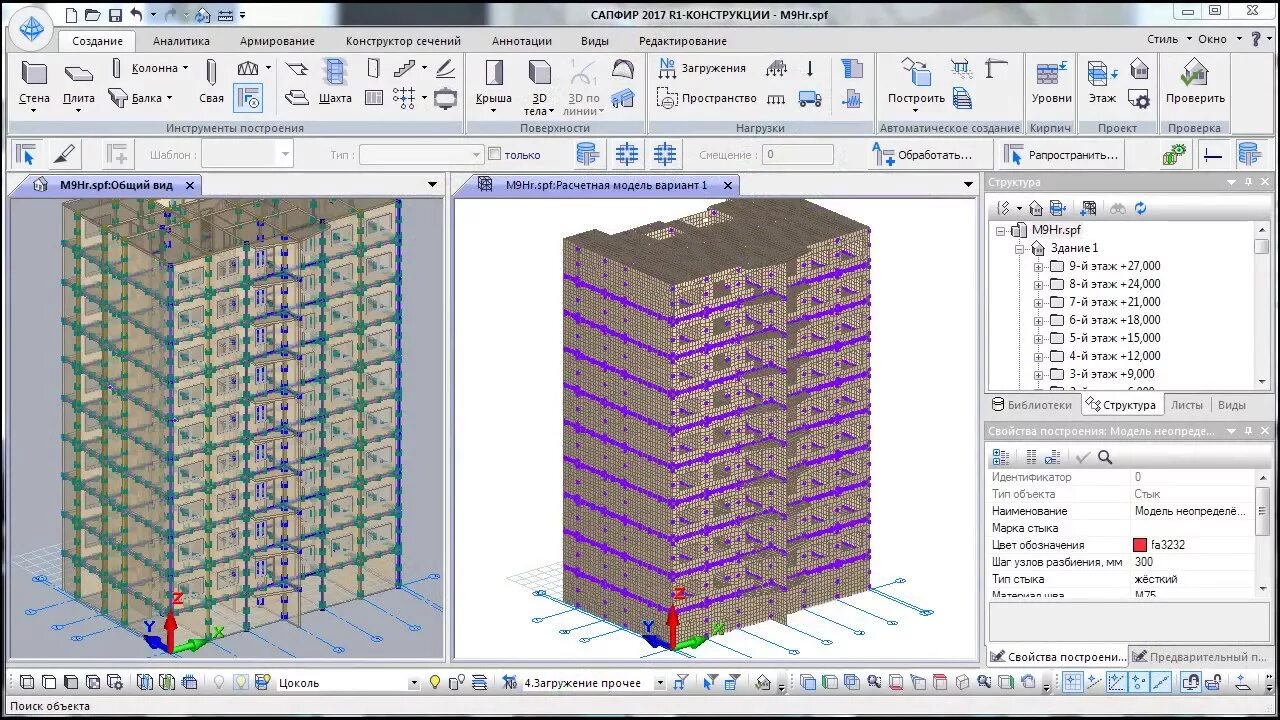This screenshot has width=1280, height=720.
Task: Open the Аннотации ribbon tab
Action: 522,41
